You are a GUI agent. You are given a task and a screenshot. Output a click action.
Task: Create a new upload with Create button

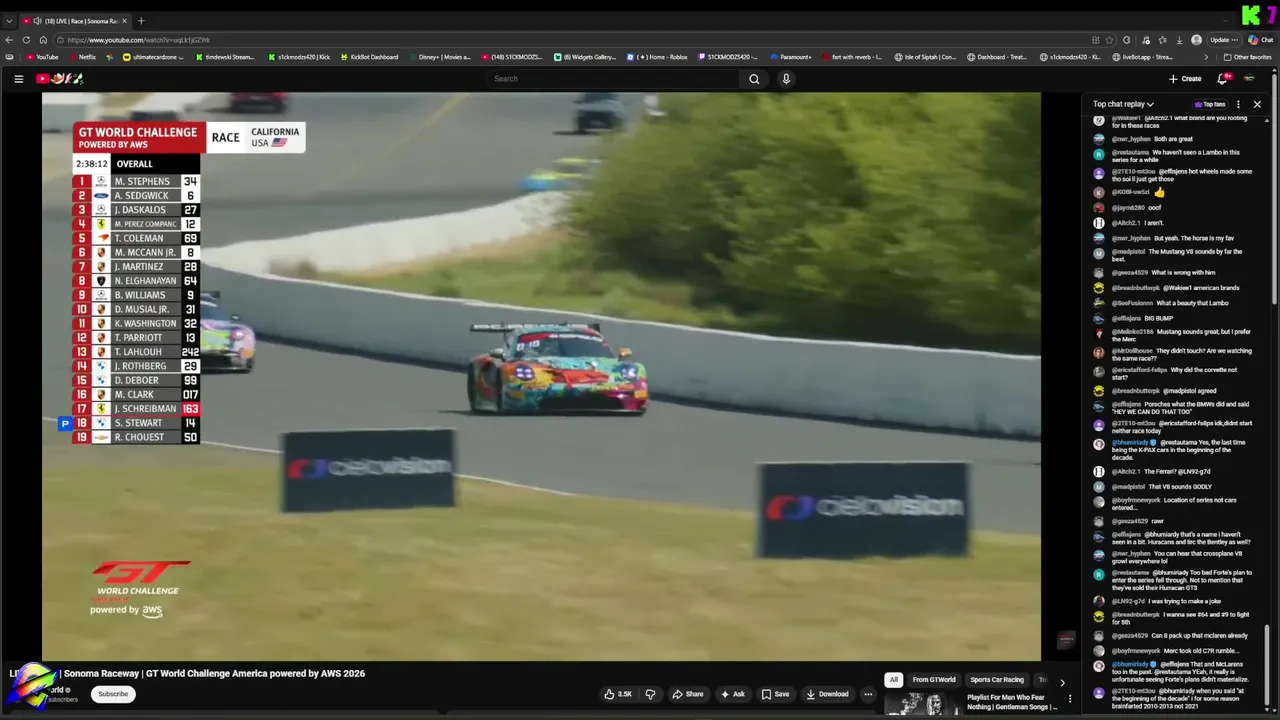1185,79
